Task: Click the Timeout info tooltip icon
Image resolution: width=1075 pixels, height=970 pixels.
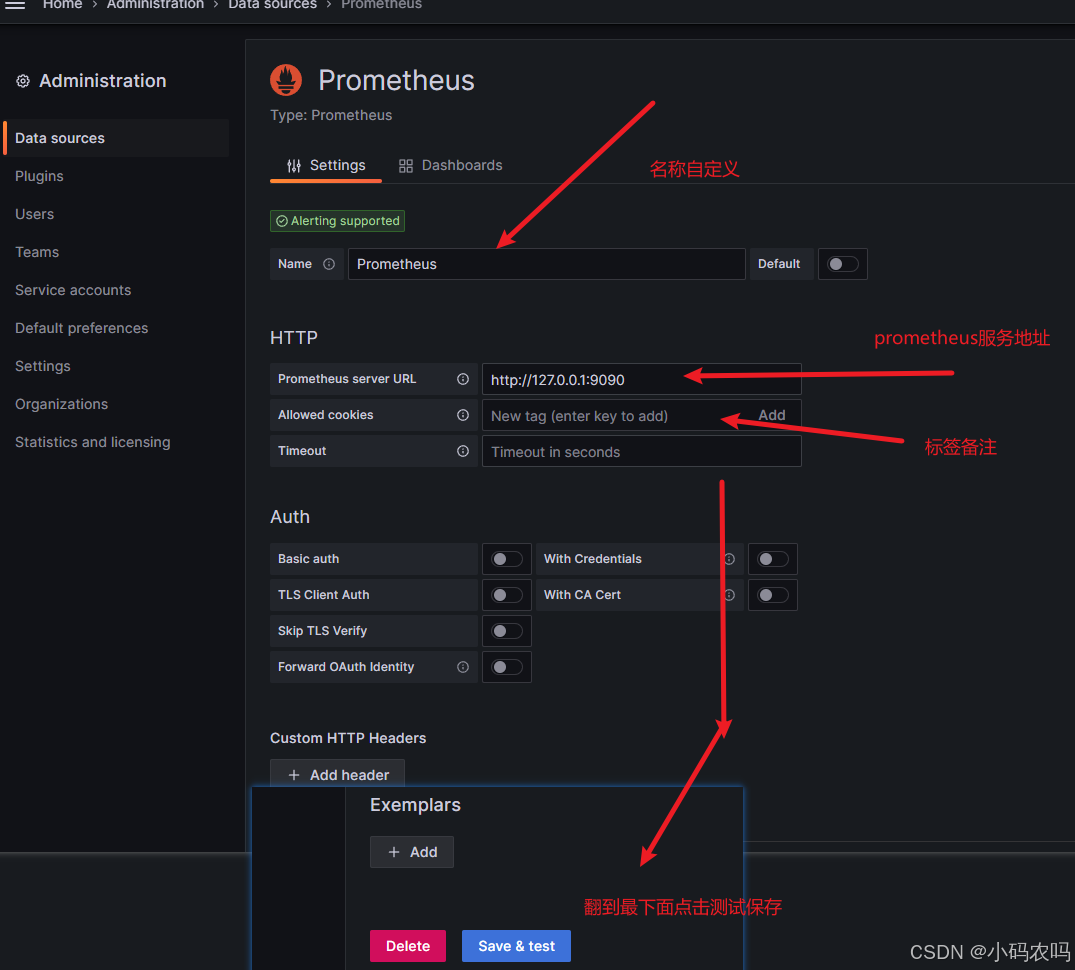Action: [462, 451]
